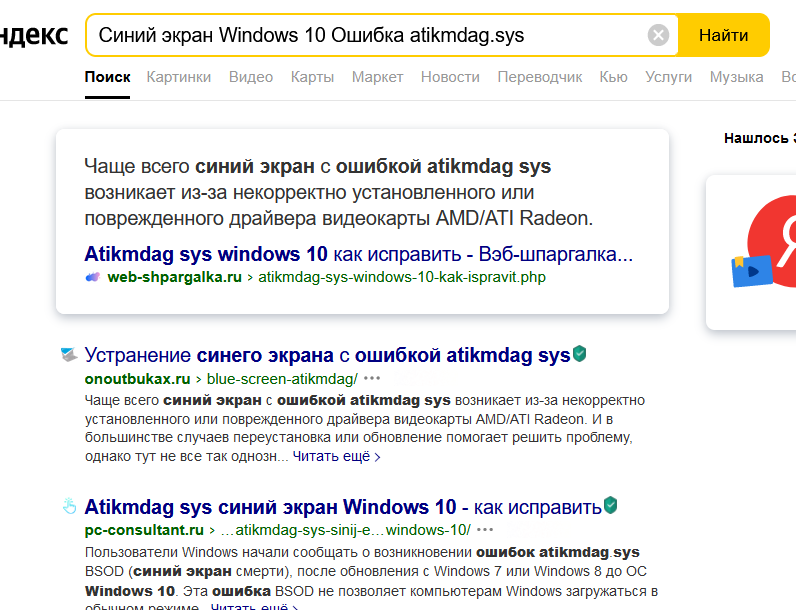Click the pc-consultant.ru result favicon
The width and height of the screenshot is (796, 610).
[x=69, y=506]
